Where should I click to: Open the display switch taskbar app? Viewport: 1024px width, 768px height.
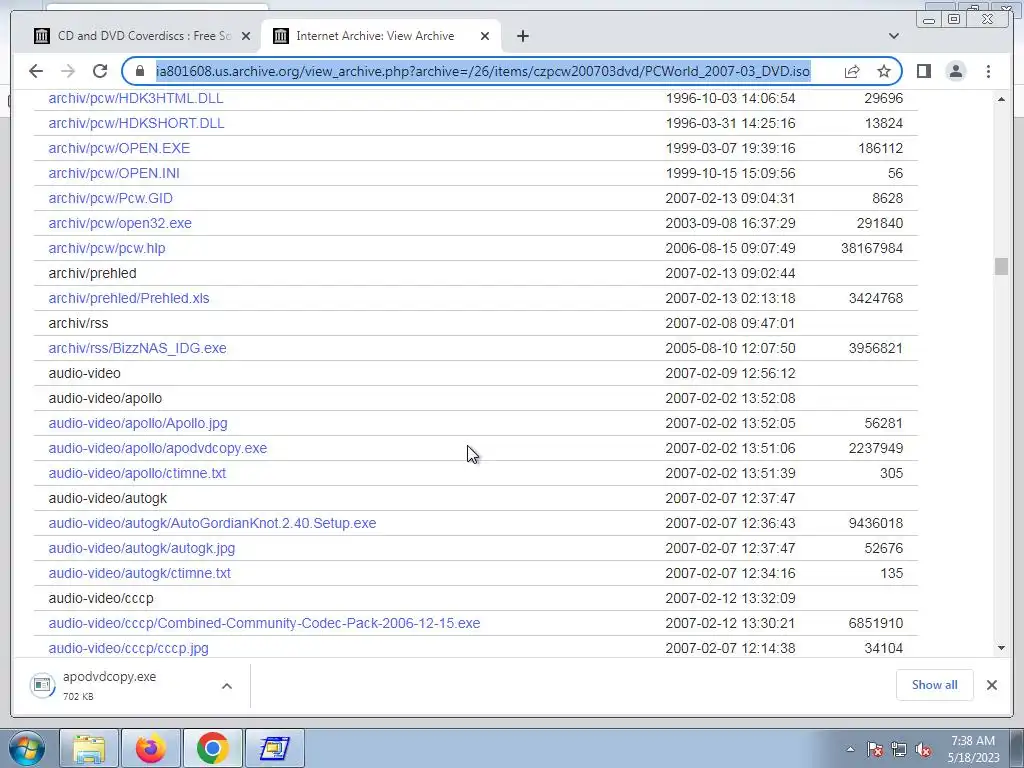(274, 748)
